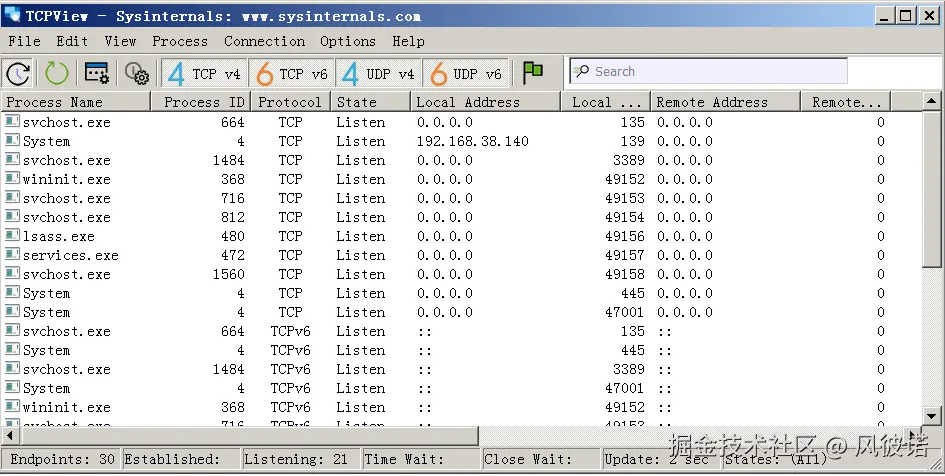Toggle the TCP v6 filter
Viewport: 945px width, 476px height.
point(292,74)
